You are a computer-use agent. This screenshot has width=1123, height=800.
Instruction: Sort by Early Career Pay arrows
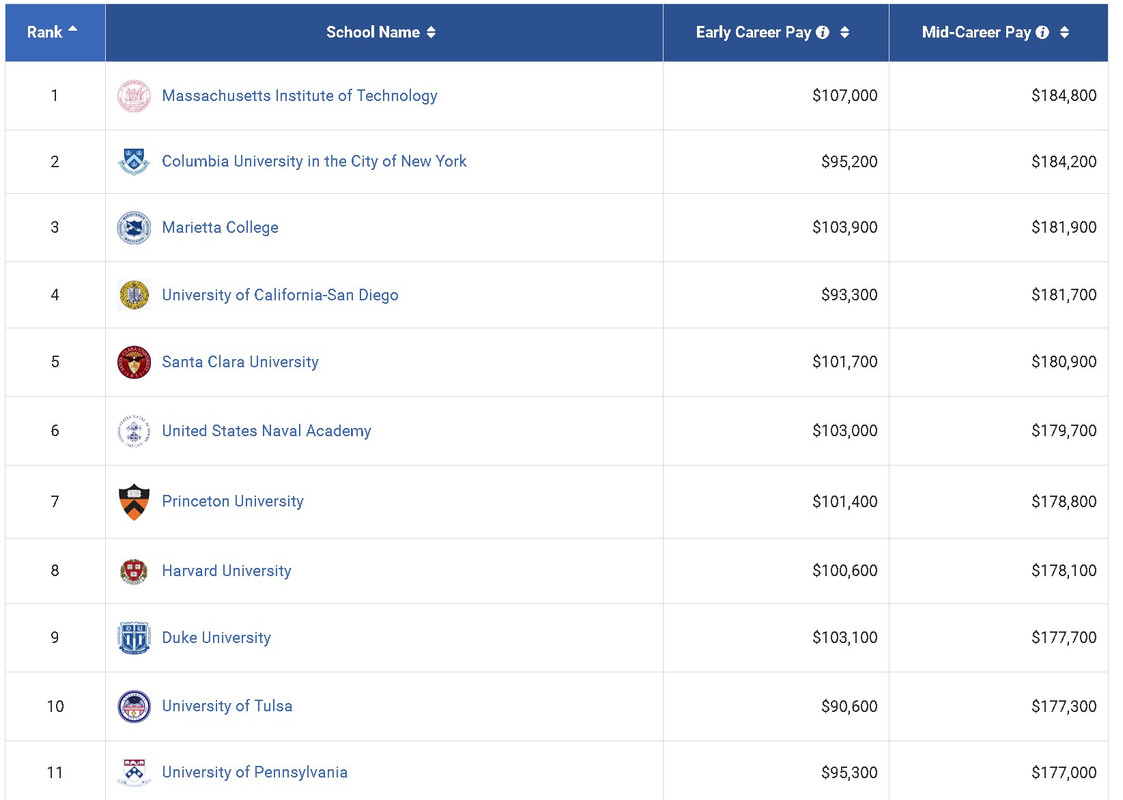point(845,32)
